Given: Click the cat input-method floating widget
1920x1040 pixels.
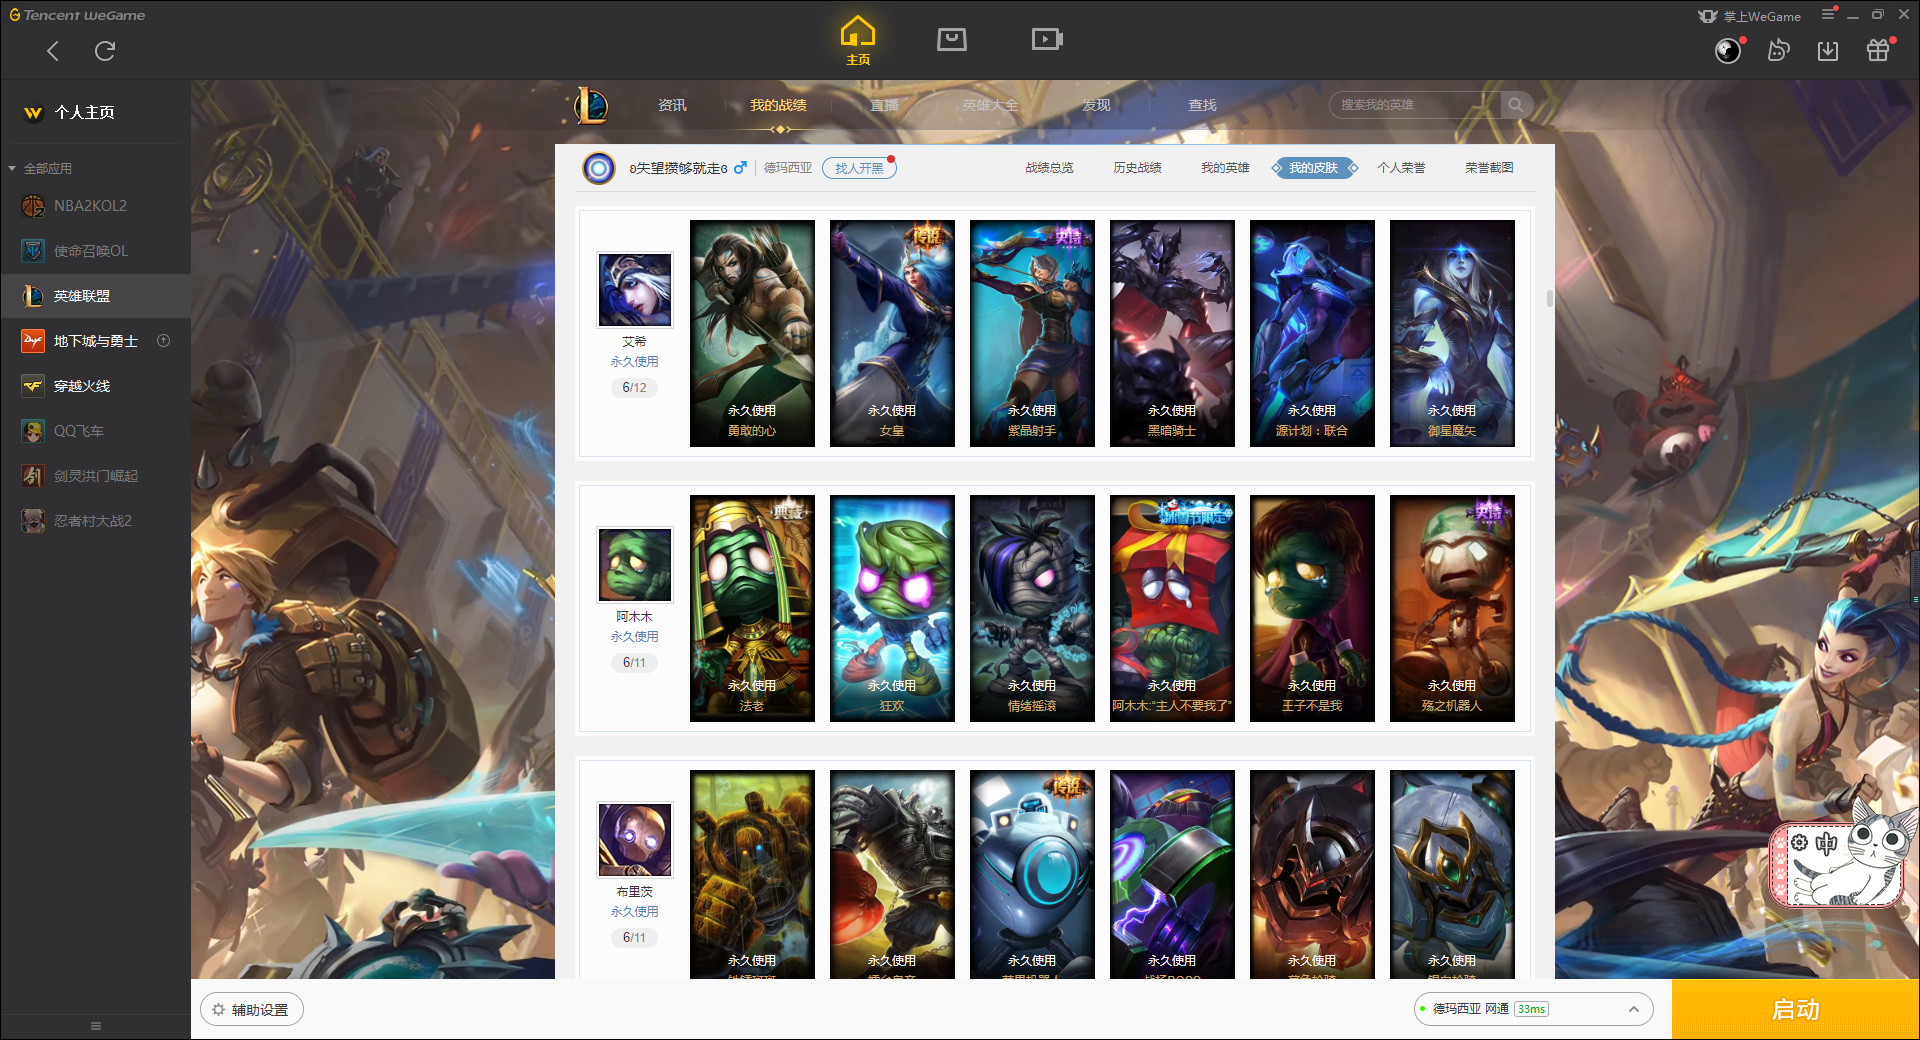Looking at the screenshot, I should [1843, 853].
